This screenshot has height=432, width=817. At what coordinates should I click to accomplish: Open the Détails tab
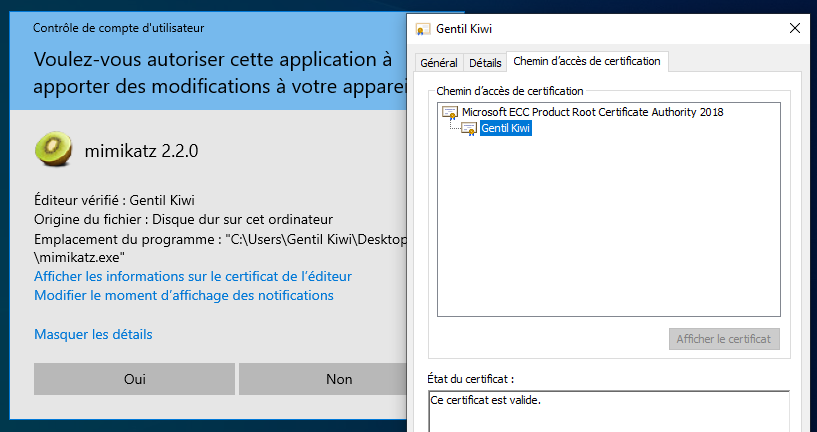[x=485, y=63]
